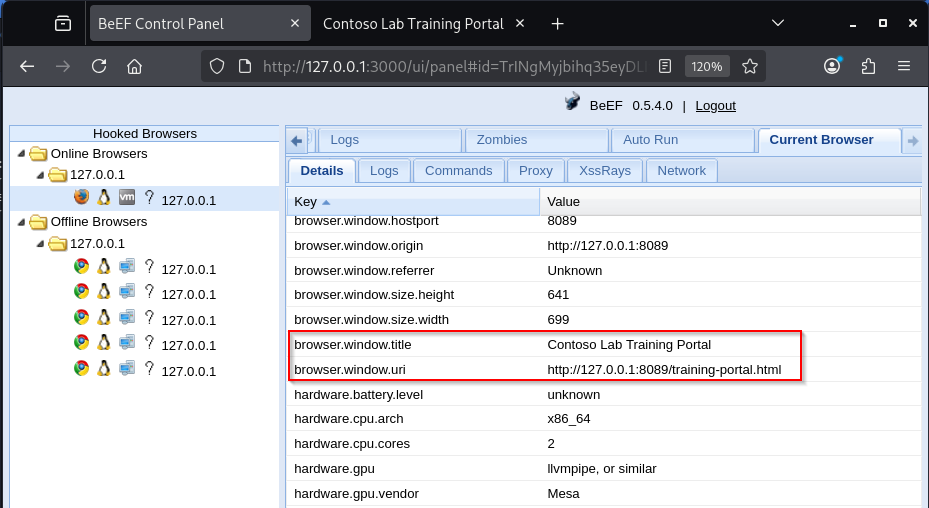Viewport: 929px width, 508px height.
Task: Click the browser.window.referrer value Unknown
Action: (574, 270)
